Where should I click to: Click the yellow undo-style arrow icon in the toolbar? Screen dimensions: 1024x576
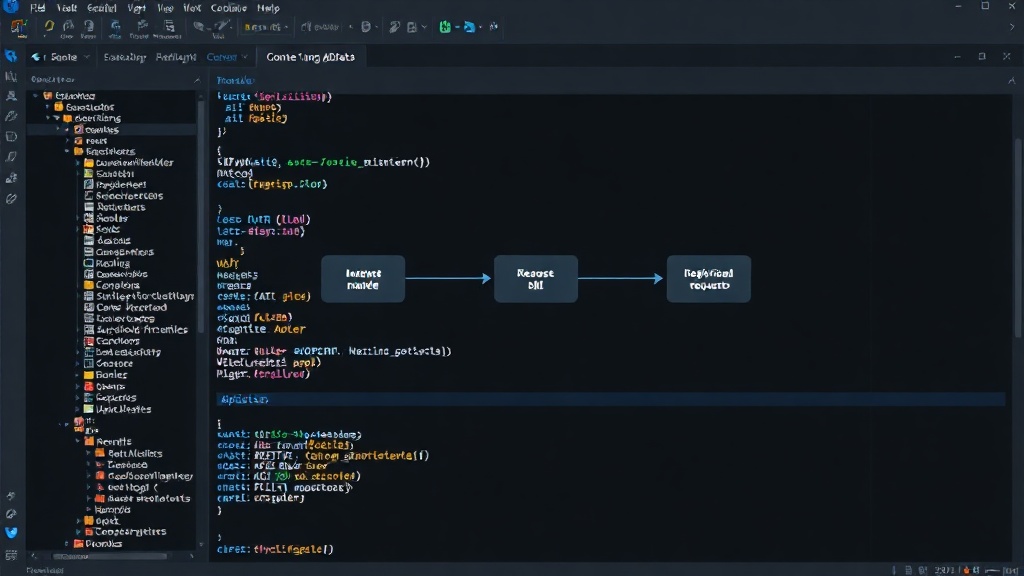point(48,27)
